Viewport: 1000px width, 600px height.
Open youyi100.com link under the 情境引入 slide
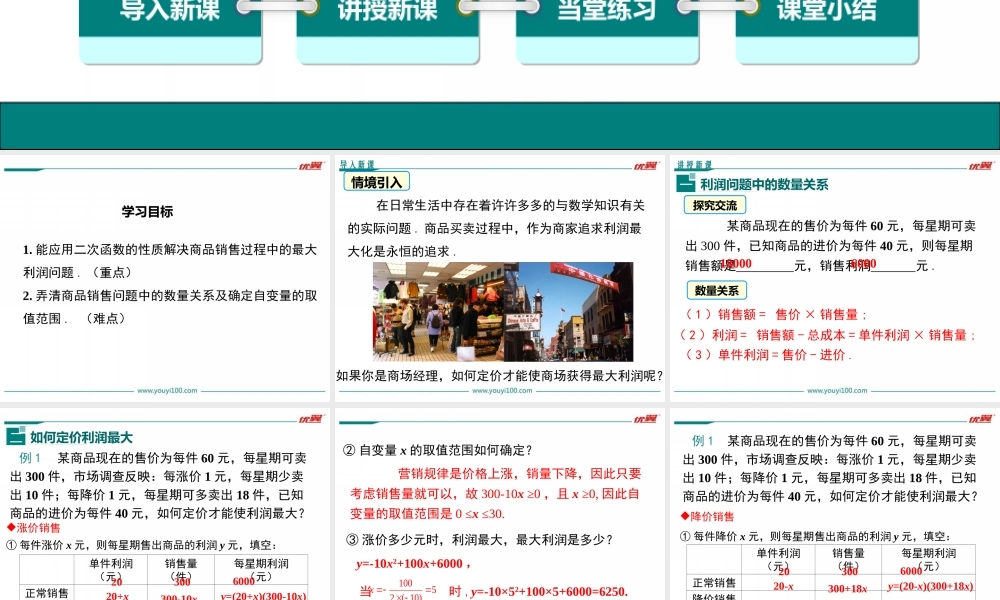pos(502,390)
